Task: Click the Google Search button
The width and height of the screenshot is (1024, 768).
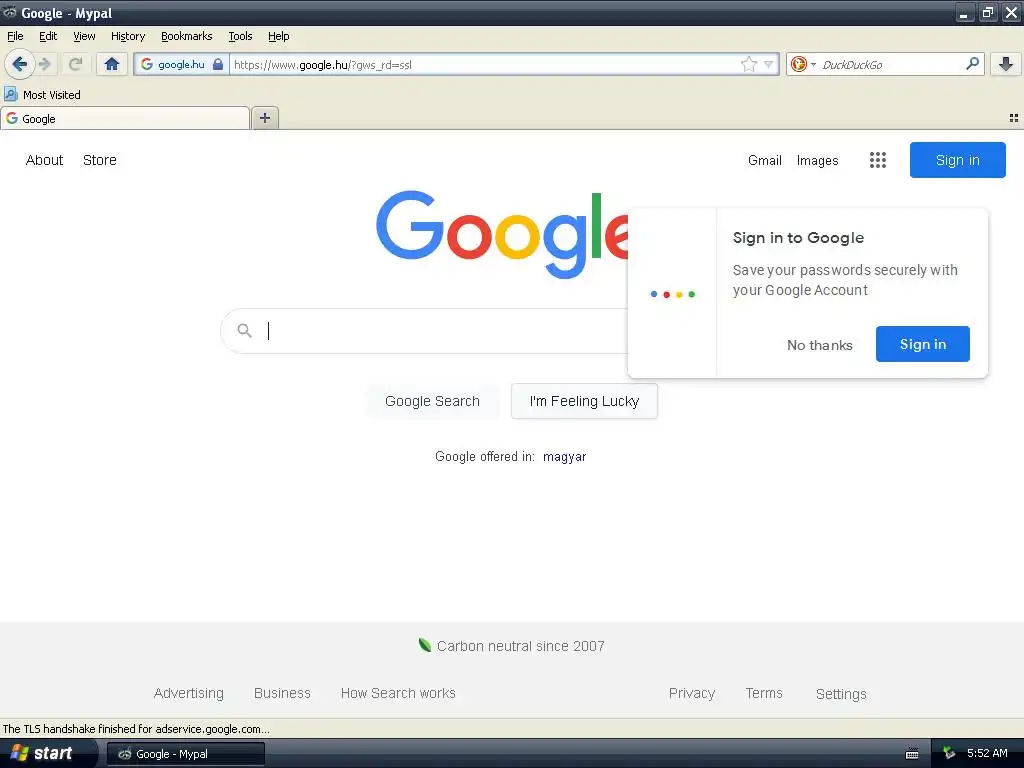Action: pos(432,401)
